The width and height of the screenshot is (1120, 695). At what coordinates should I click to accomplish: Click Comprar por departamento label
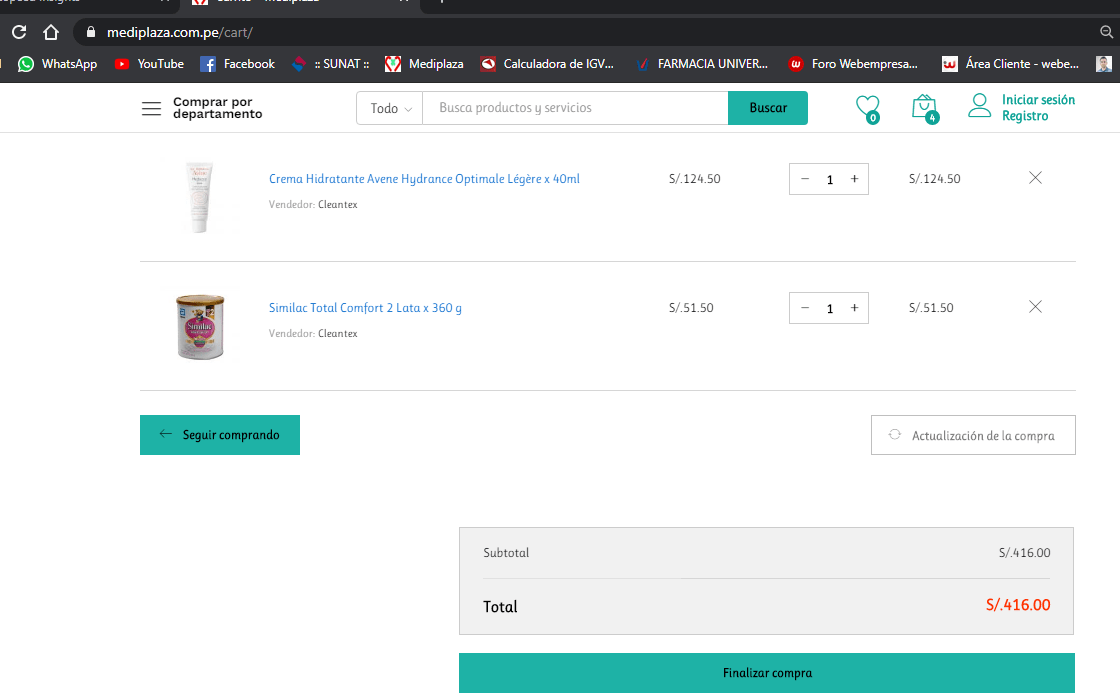point(218,108)
